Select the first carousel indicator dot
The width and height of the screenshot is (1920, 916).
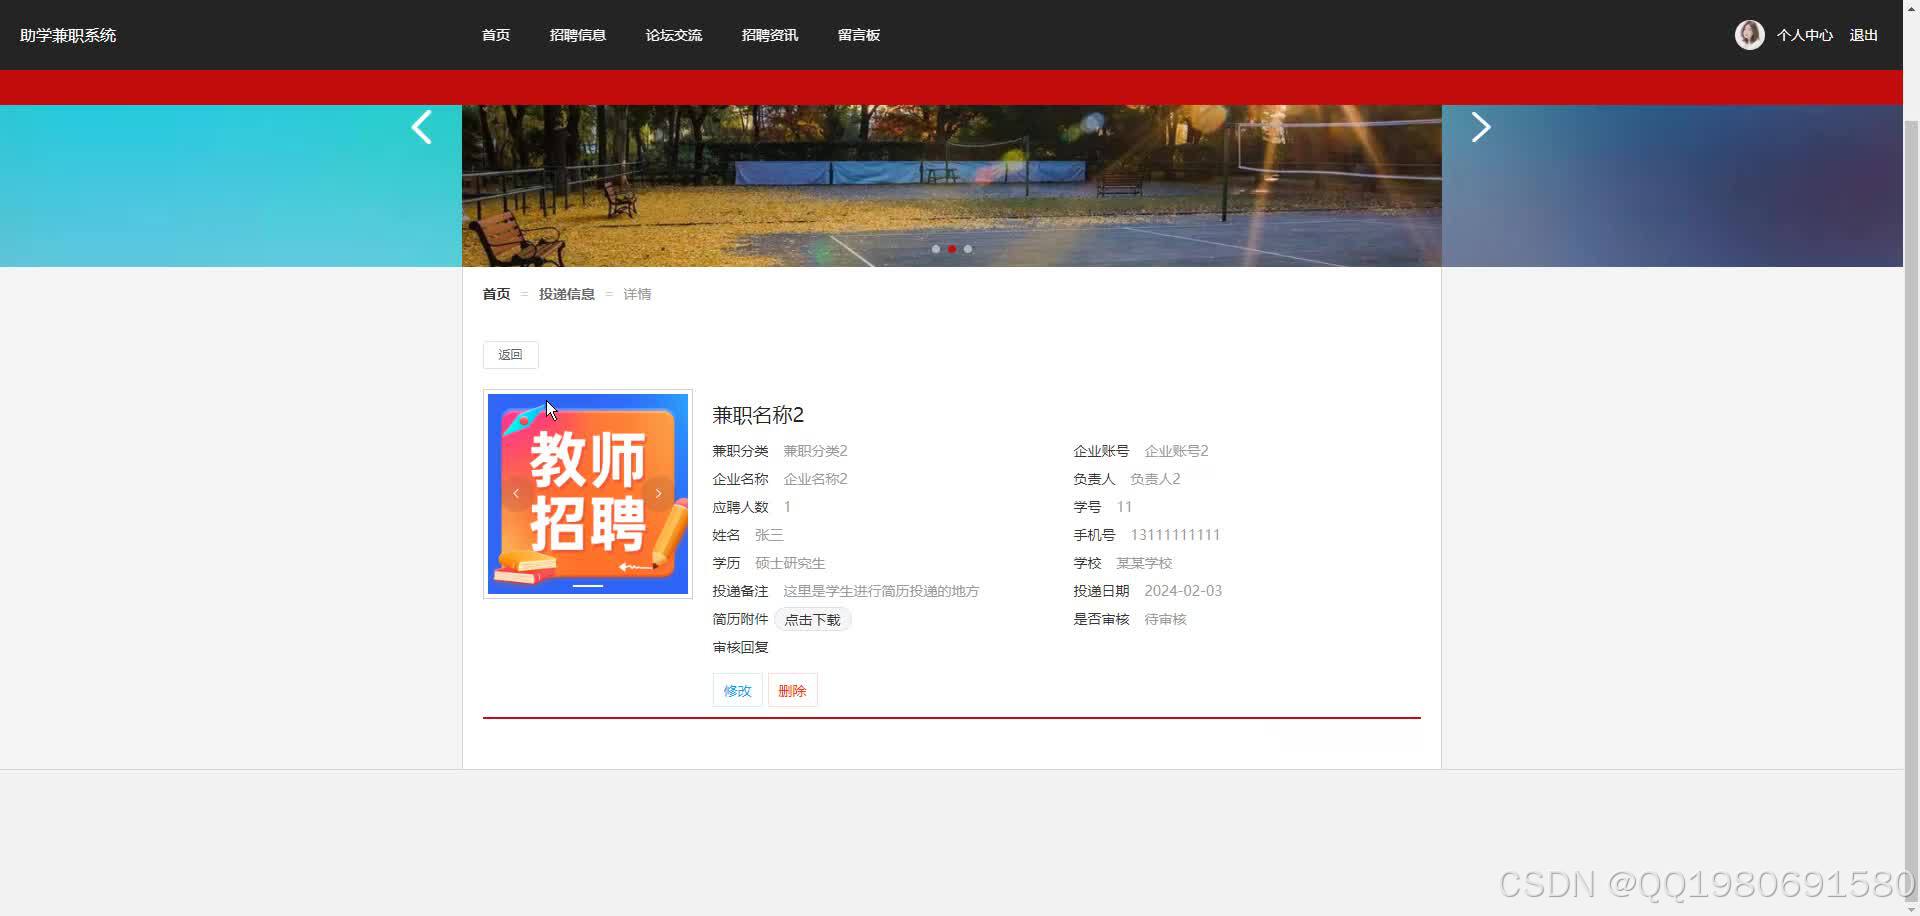point(936,249)
